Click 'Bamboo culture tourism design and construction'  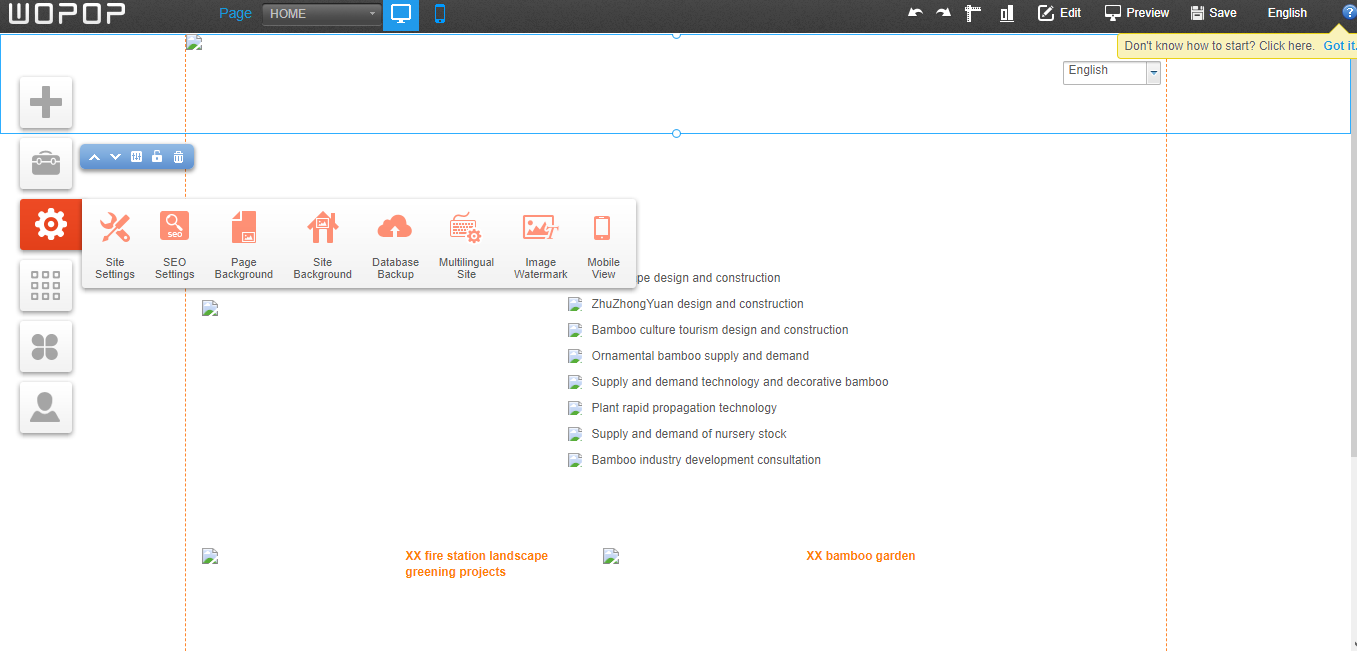pos(720,330)
